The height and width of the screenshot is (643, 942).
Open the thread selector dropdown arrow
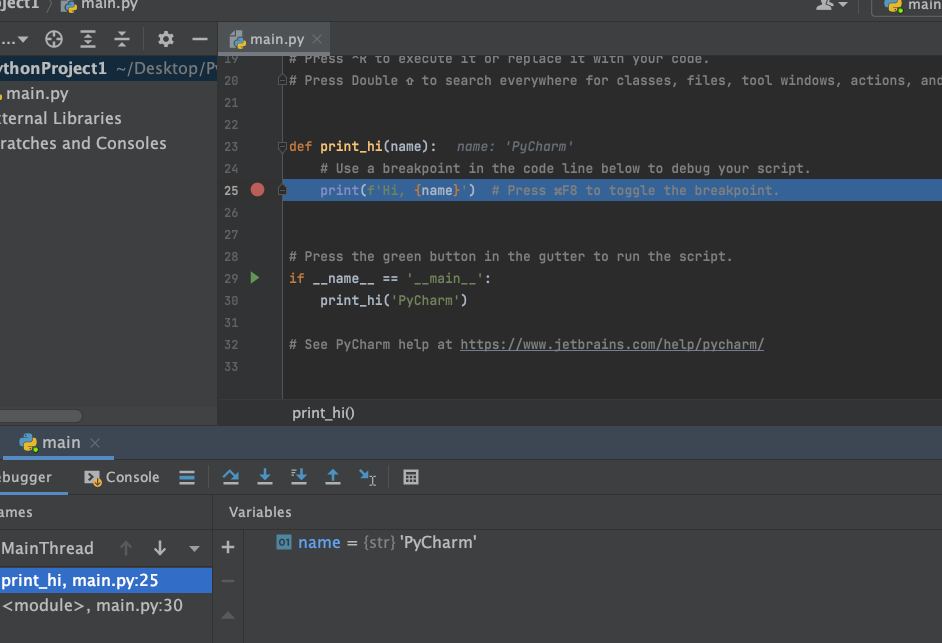[x=194, y=549]
